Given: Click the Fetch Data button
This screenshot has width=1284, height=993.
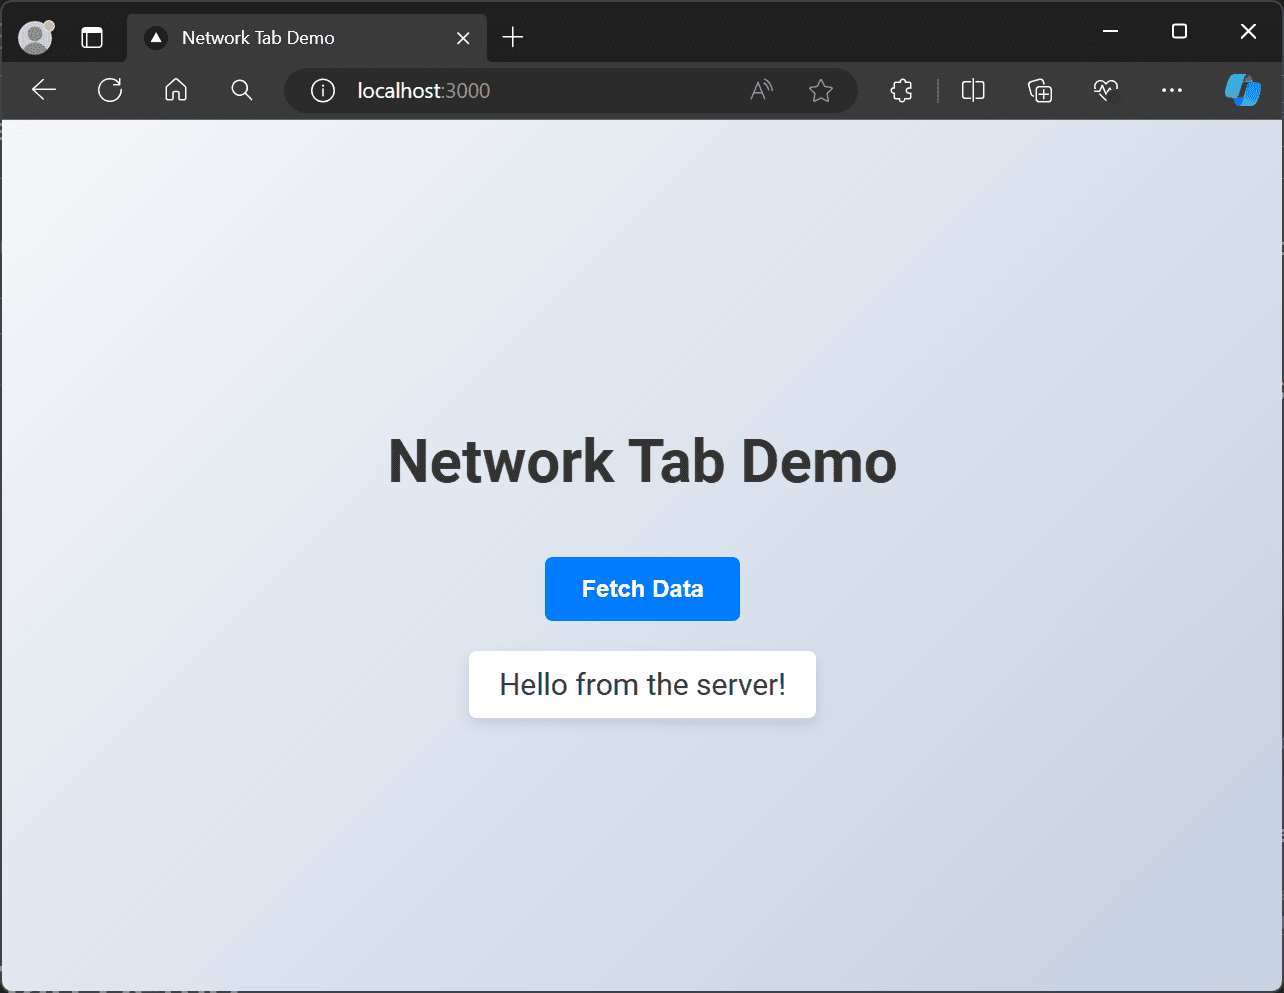Looking at the screenshot, I should pyautogui.click(x=642, y=588).
